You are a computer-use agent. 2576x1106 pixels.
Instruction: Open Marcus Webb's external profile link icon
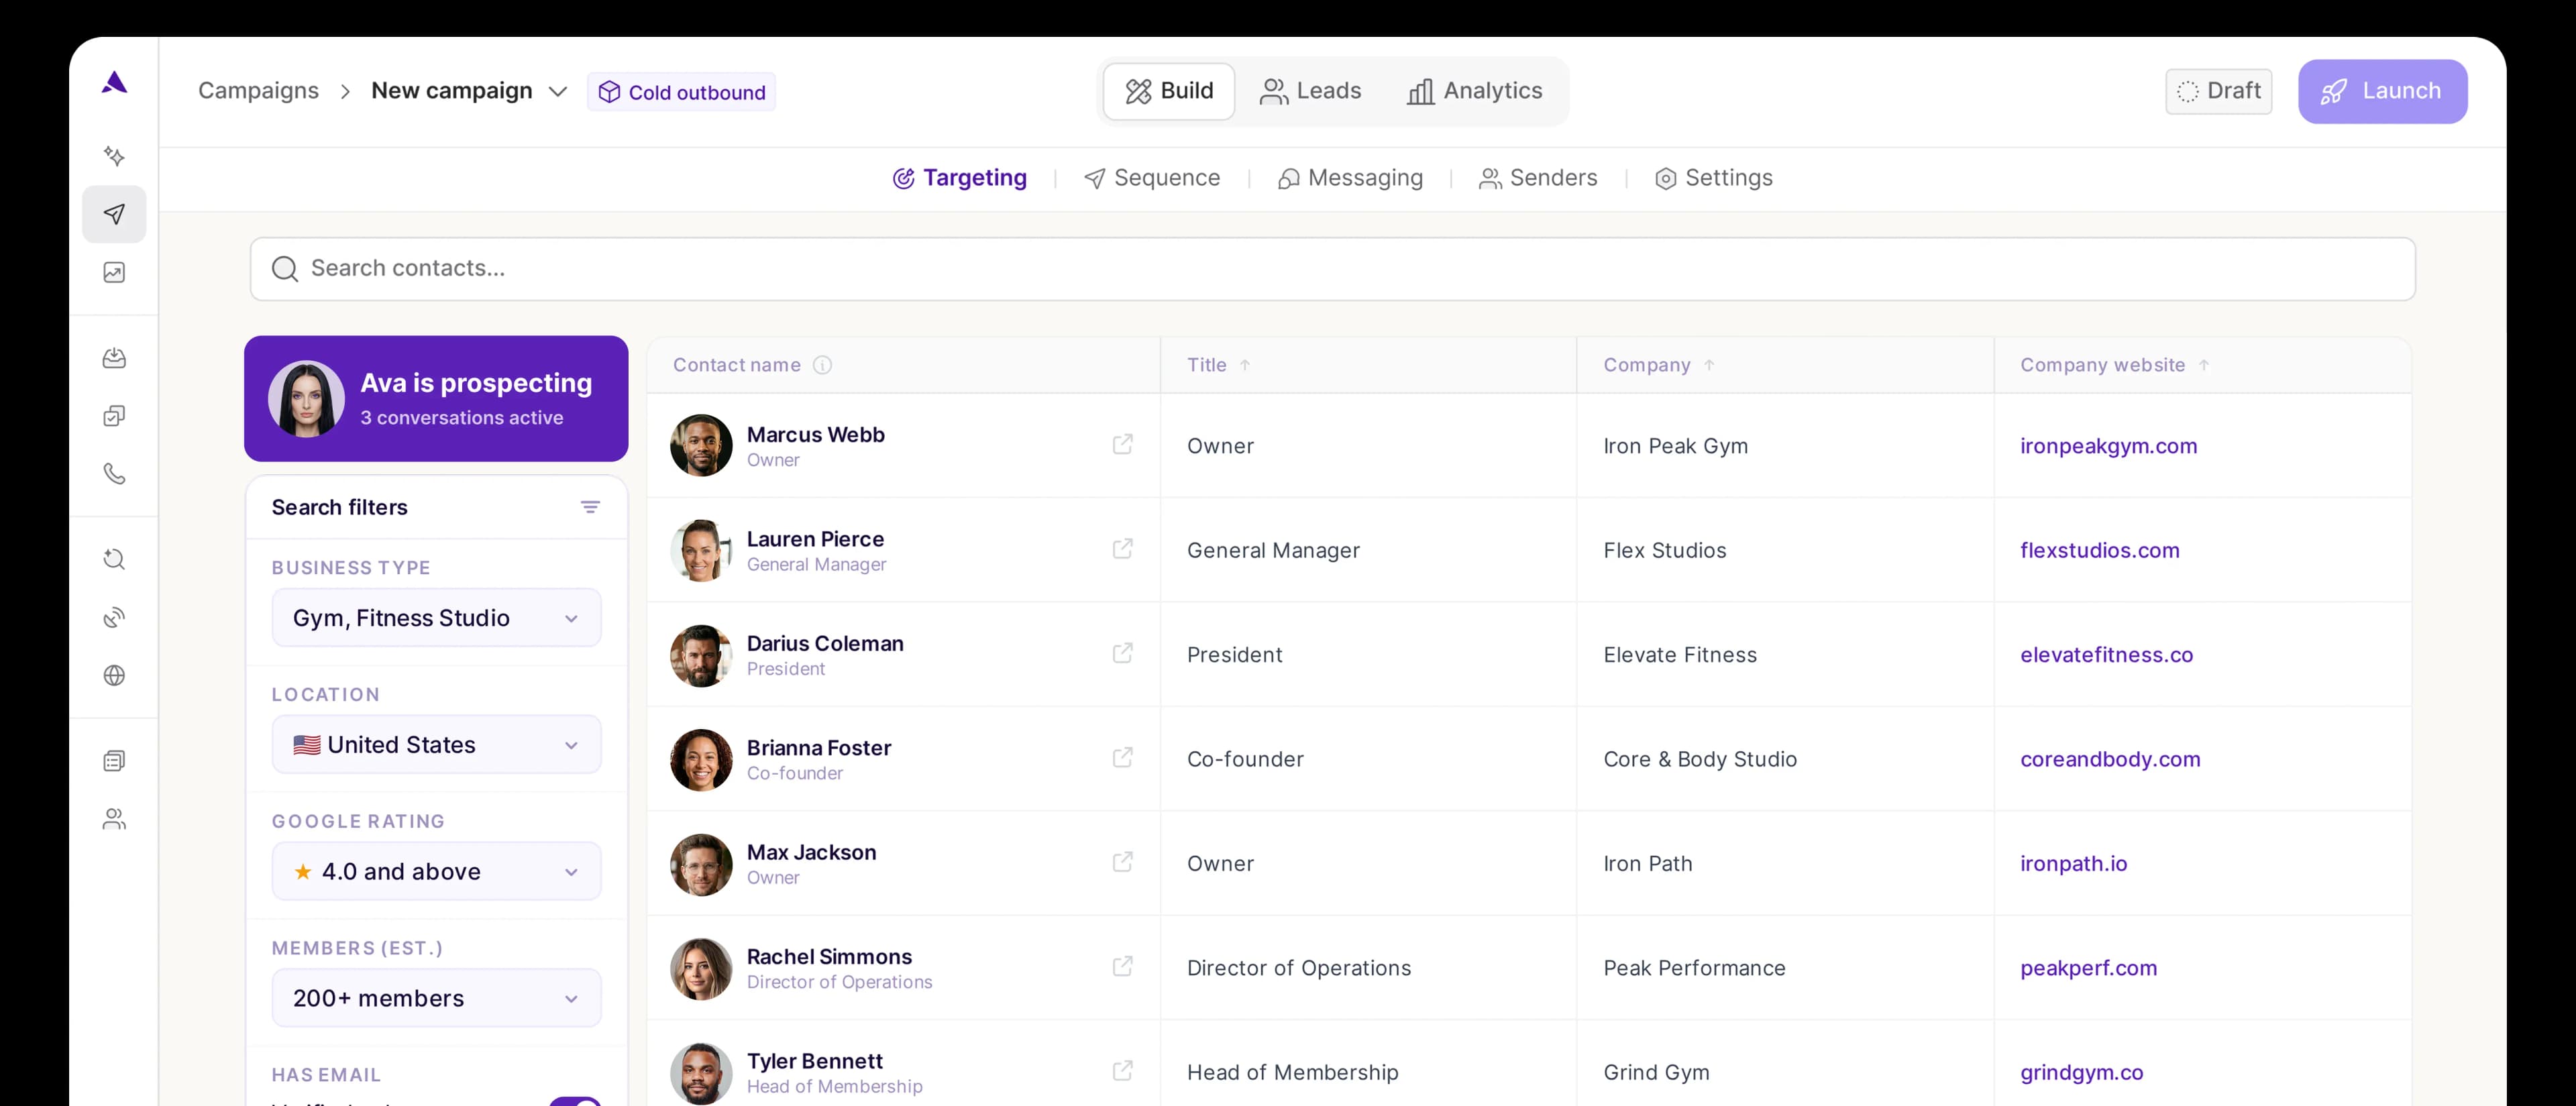pos(1122,444)
